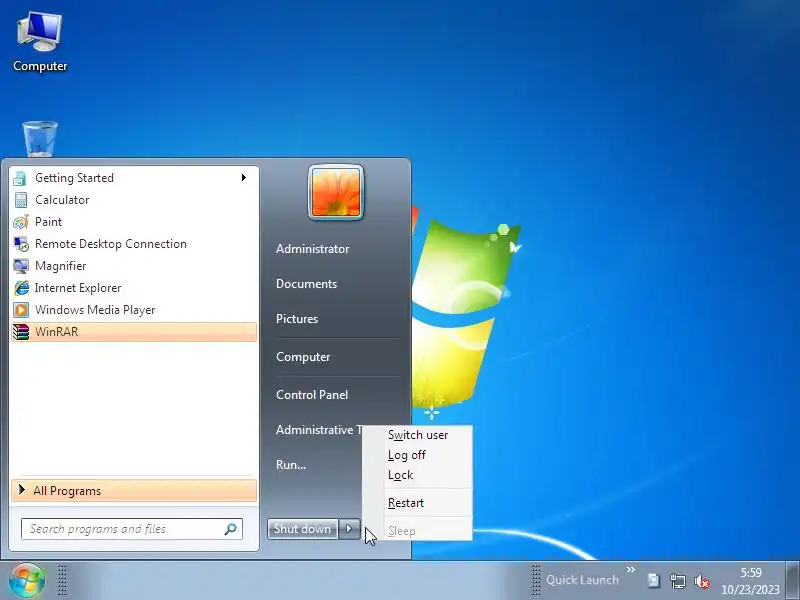The height and width of the screenshot is (600, 800).
Task: Open Administrator user folder link
Action: (x=313, y=249)
